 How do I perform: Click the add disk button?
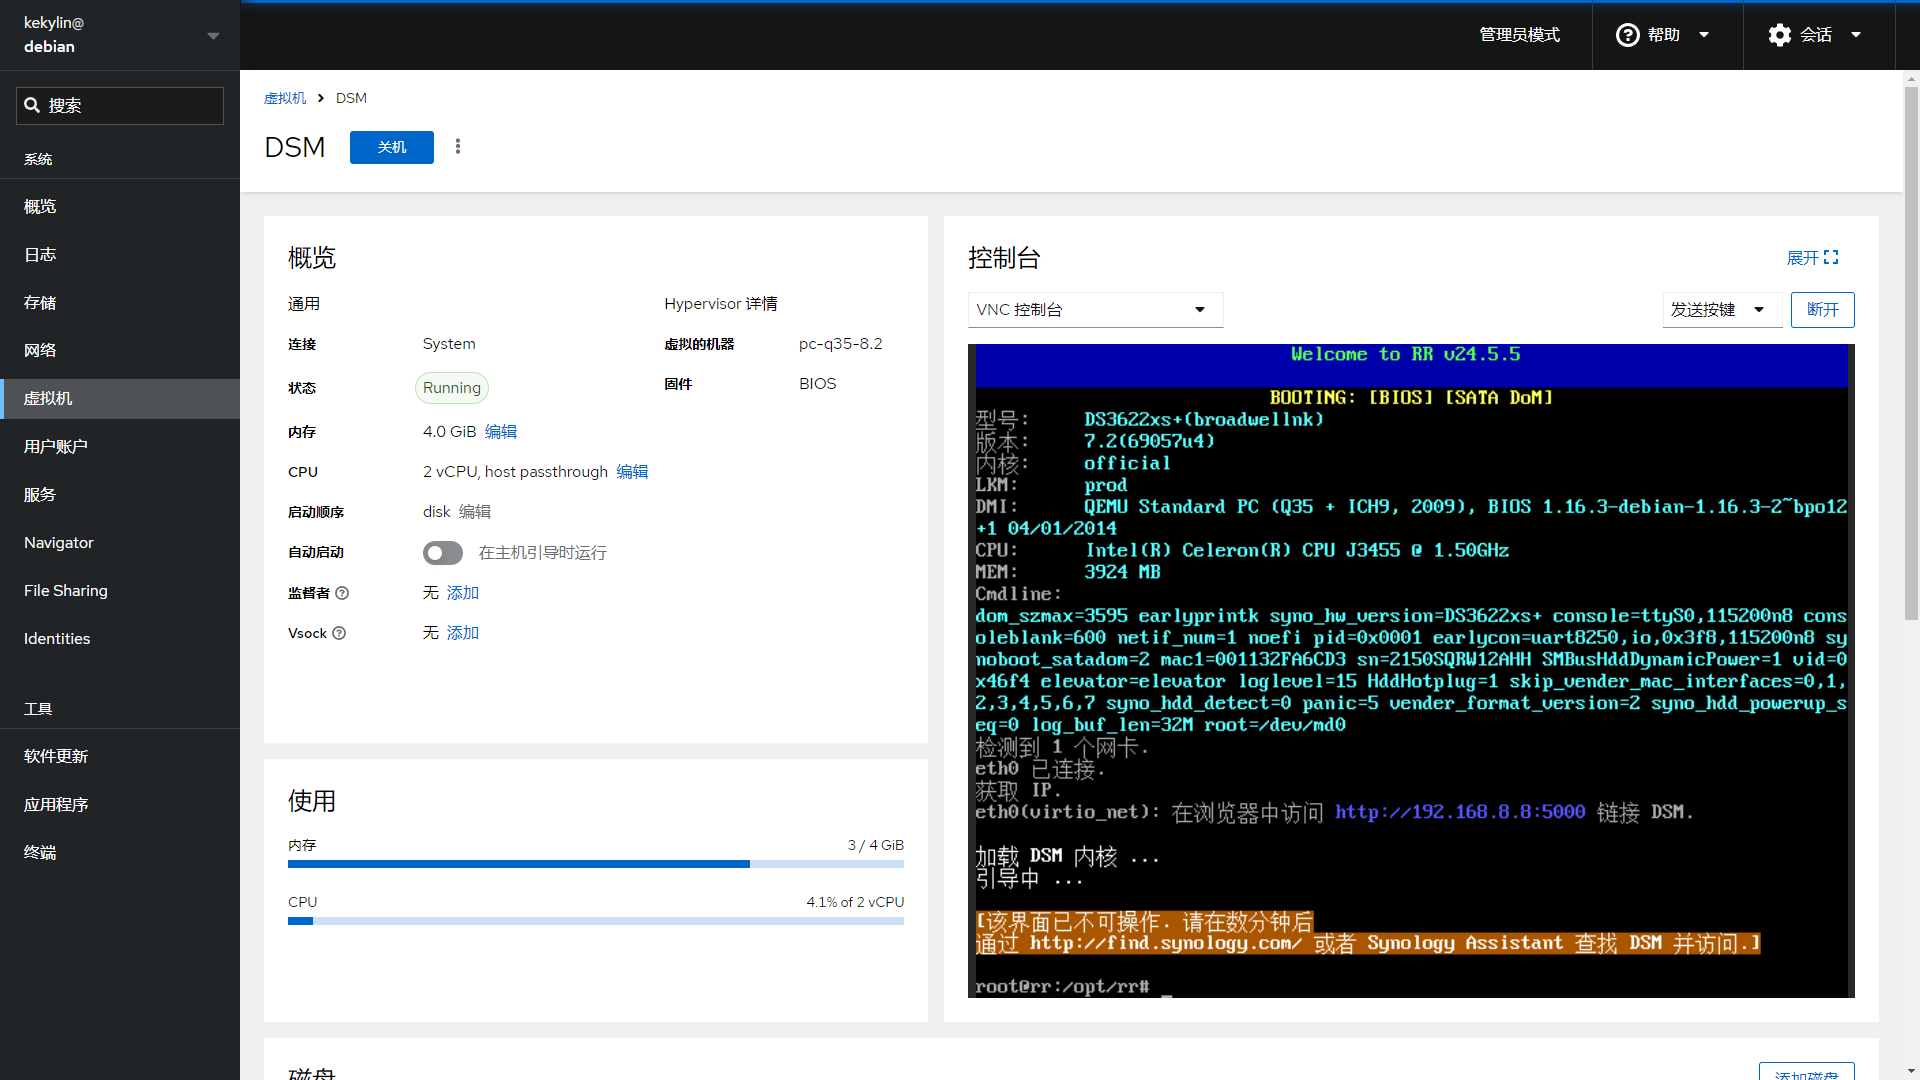pos(1807,1072)
